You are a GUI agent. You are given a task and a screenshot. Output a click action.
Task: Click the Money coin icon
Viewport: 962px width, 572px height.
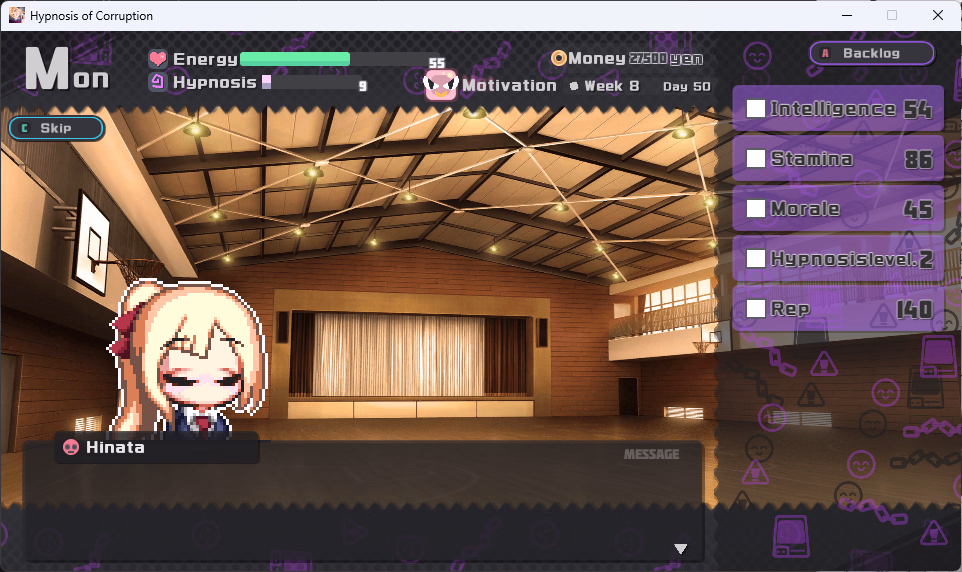pos(558,58)
